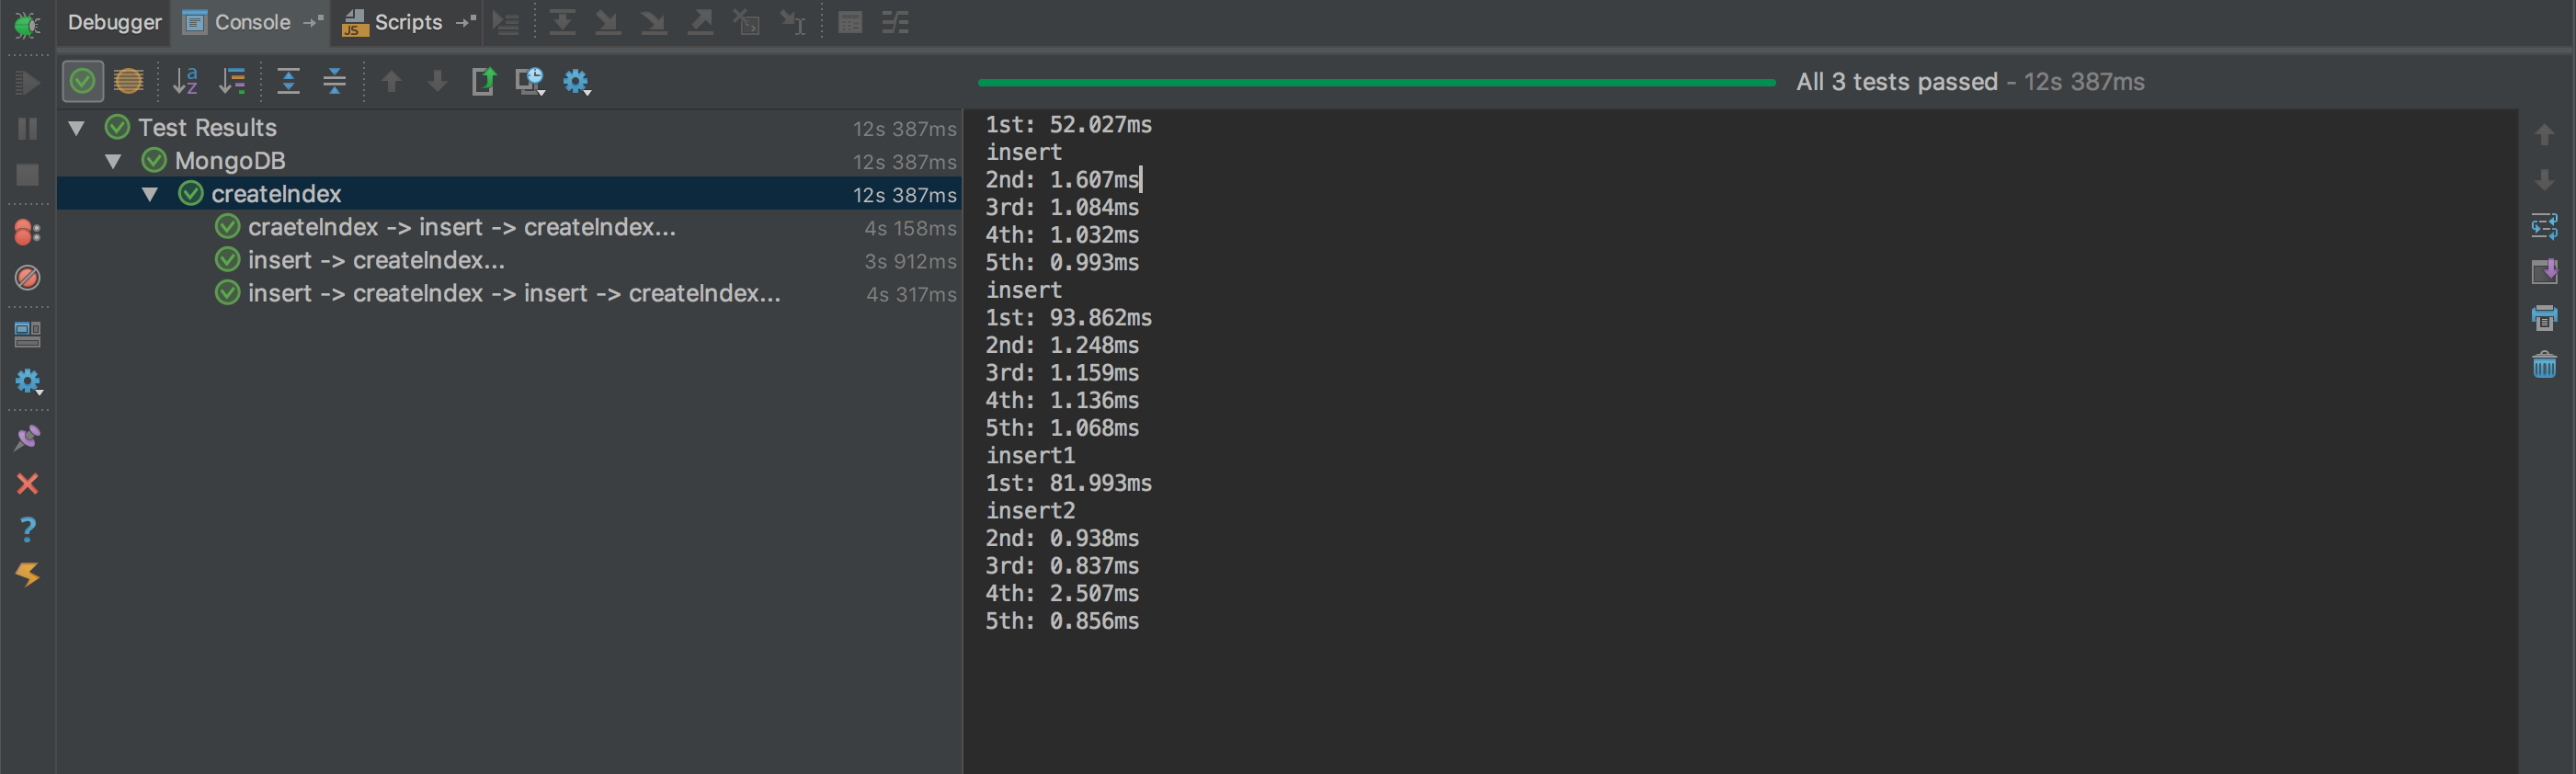2576x774 pixels.
Task: Click Show Execution Point icon
Action: pos(506,23)
